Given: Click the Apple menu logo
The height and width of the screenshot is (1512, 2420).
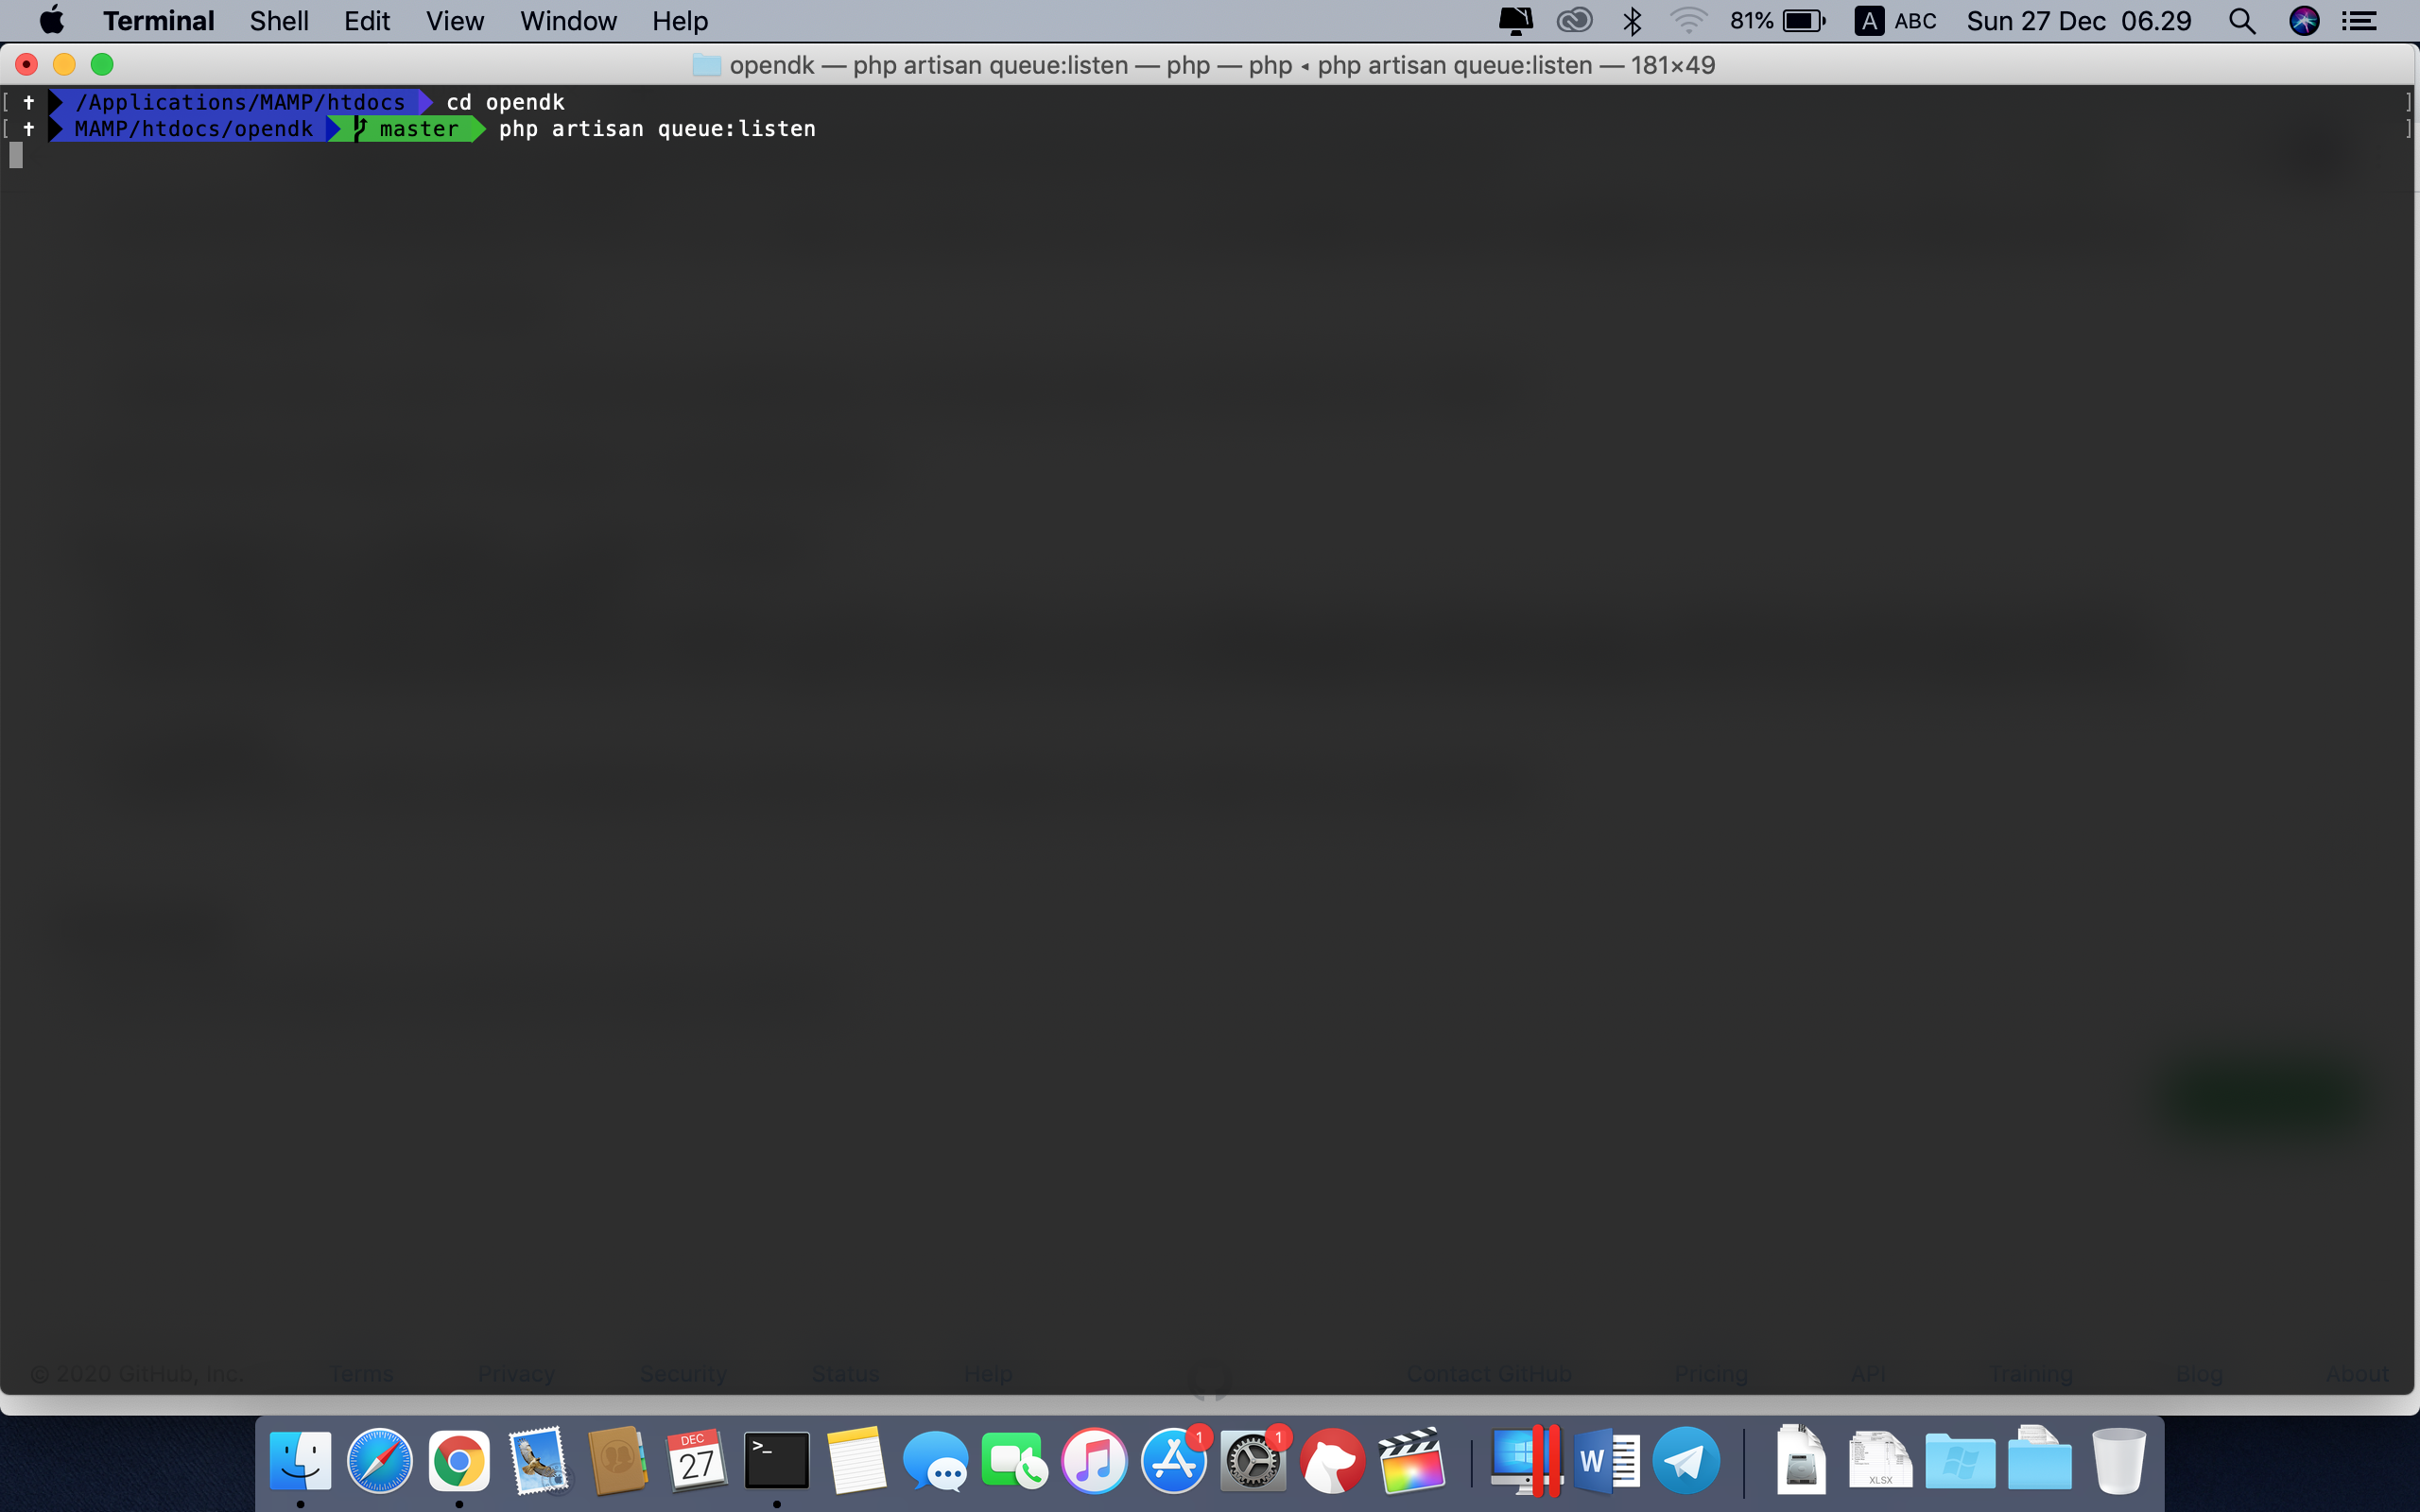Looking at the screenshot, I should click(x=51, y=20).
